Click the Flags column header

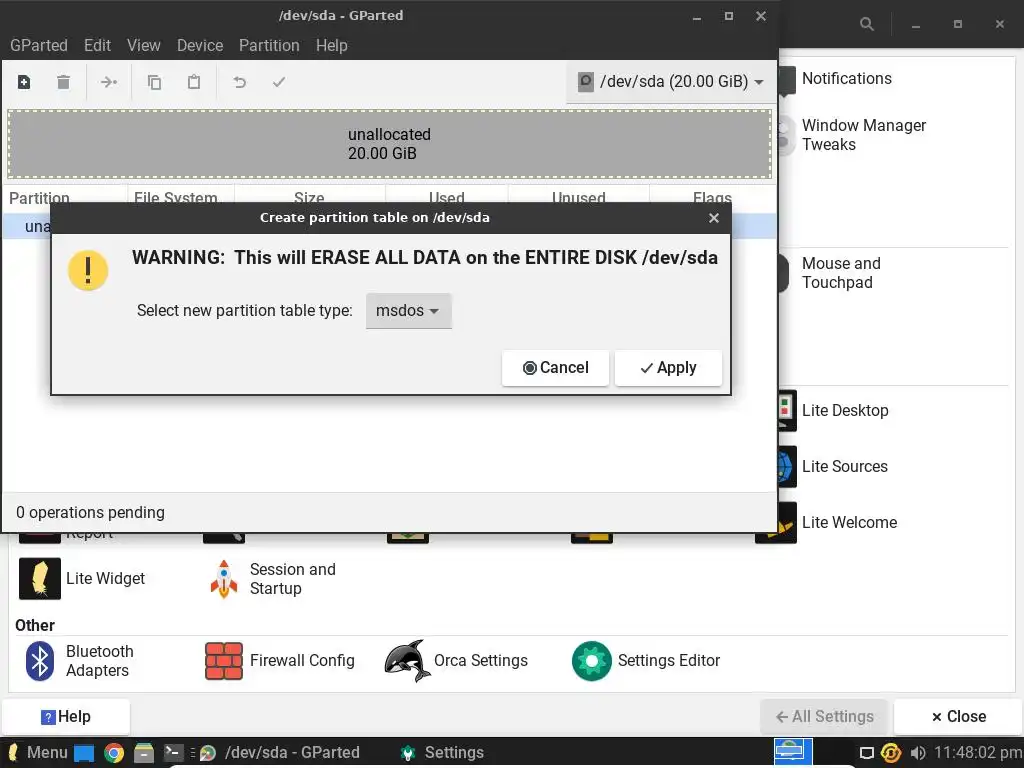tap(712, 196)
